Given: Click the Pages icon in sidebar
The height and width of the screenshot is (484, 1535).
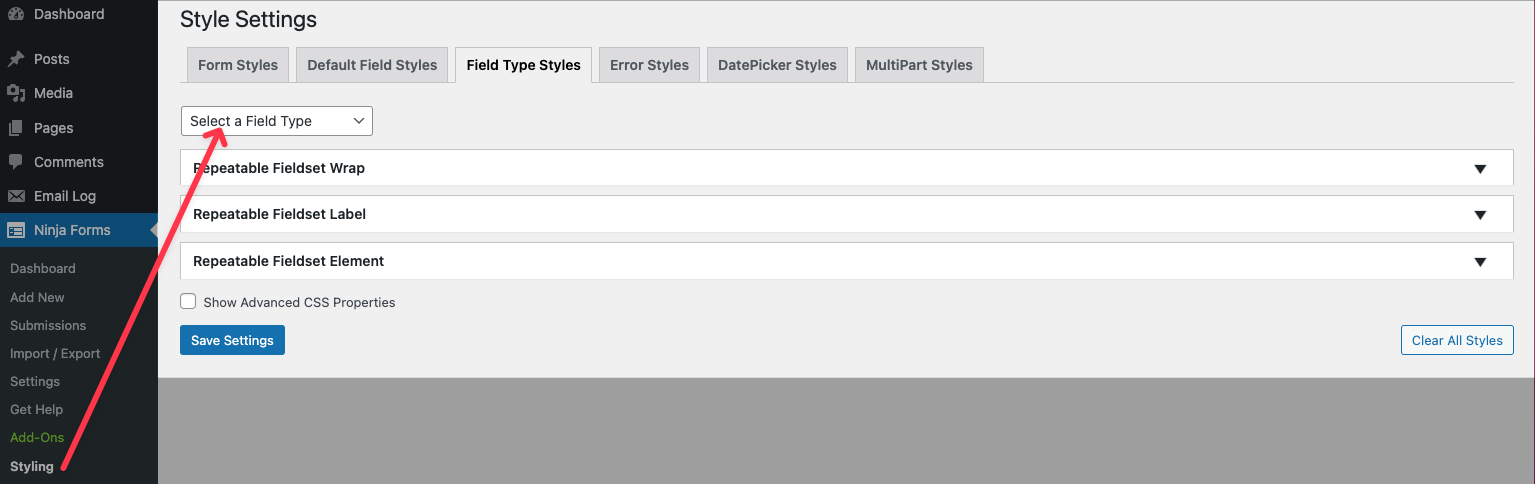Looking at the screenshot, I should pos(16,128).
